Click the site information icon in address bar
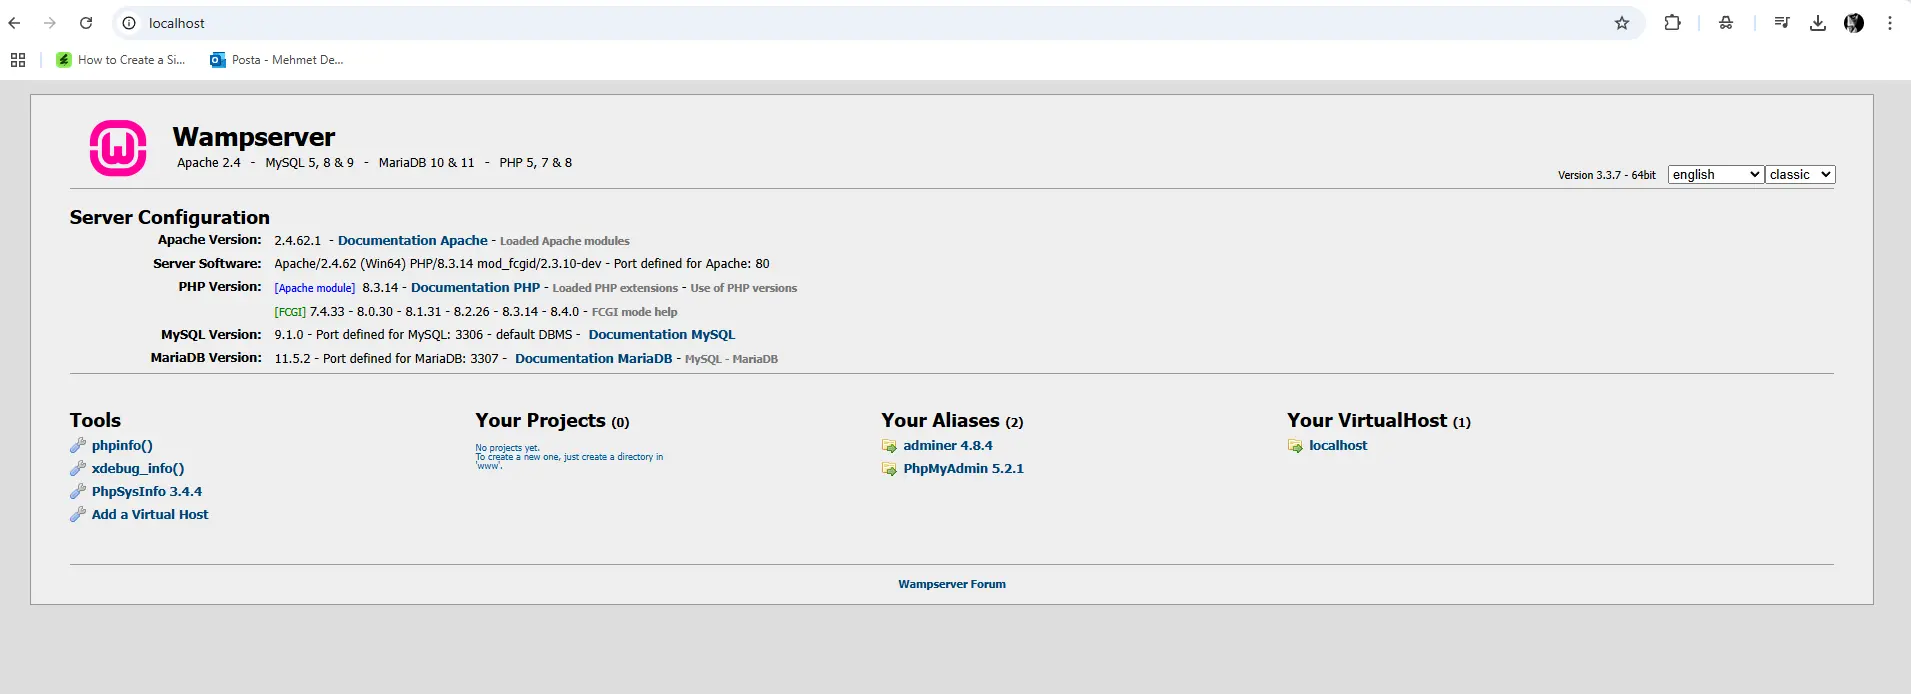This screenshot has width=1911, height=694. [x=129, y=23]
